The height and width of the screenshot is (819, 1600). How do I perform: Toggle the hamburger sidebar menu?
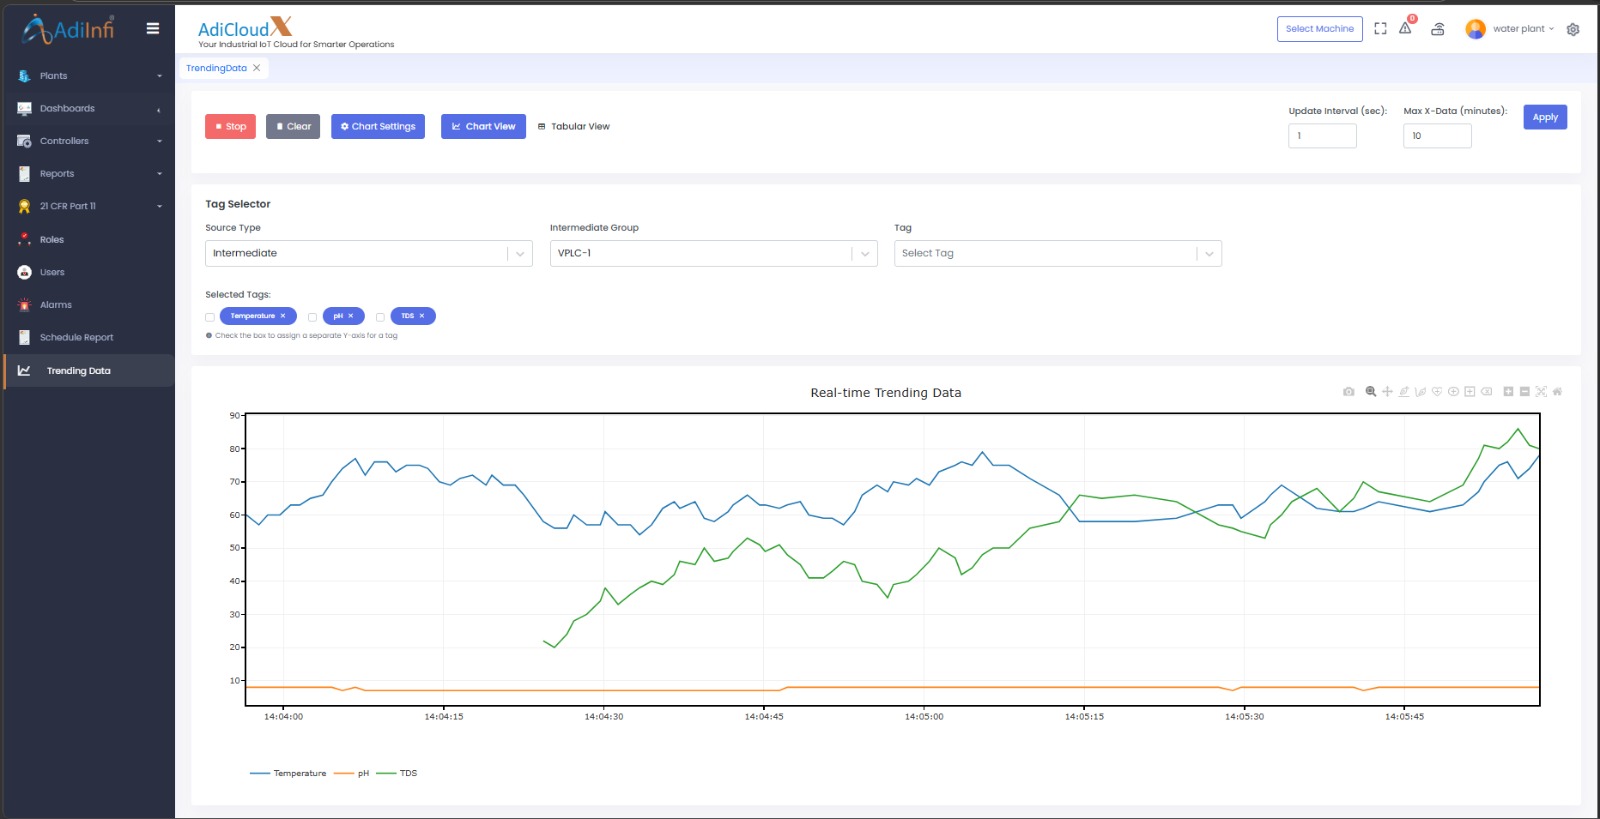(x=153, y=29)
